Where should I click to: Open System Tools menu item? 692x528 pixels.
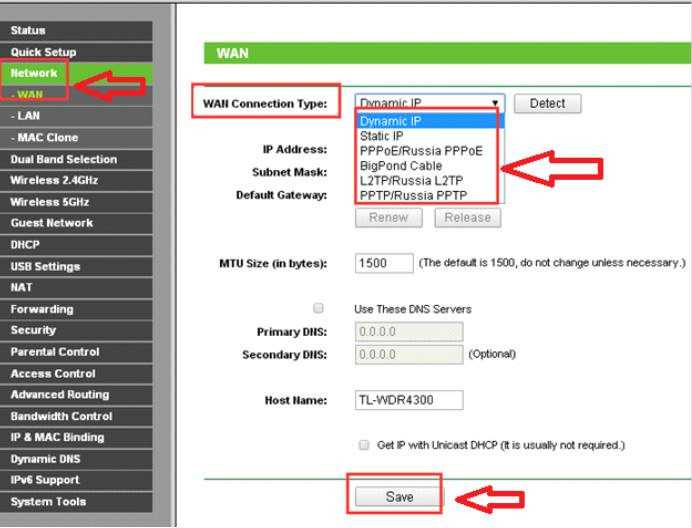tap(76, 502)
